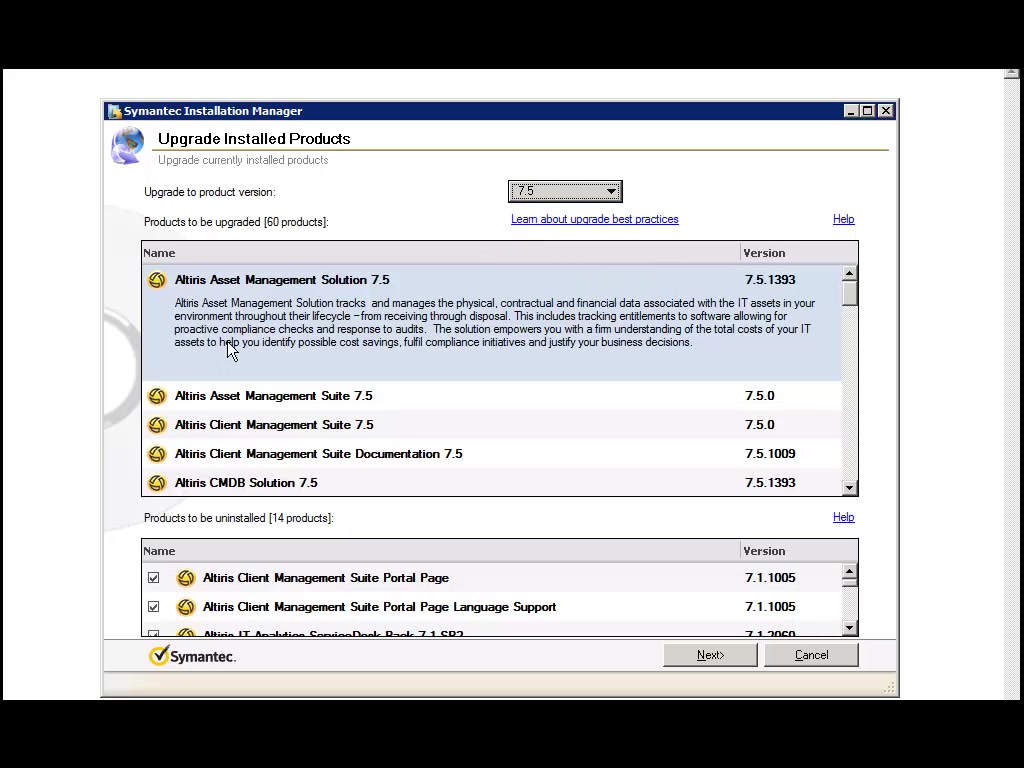
Task: Open Learn about upgrade best practices link
Action: (594, 219)
